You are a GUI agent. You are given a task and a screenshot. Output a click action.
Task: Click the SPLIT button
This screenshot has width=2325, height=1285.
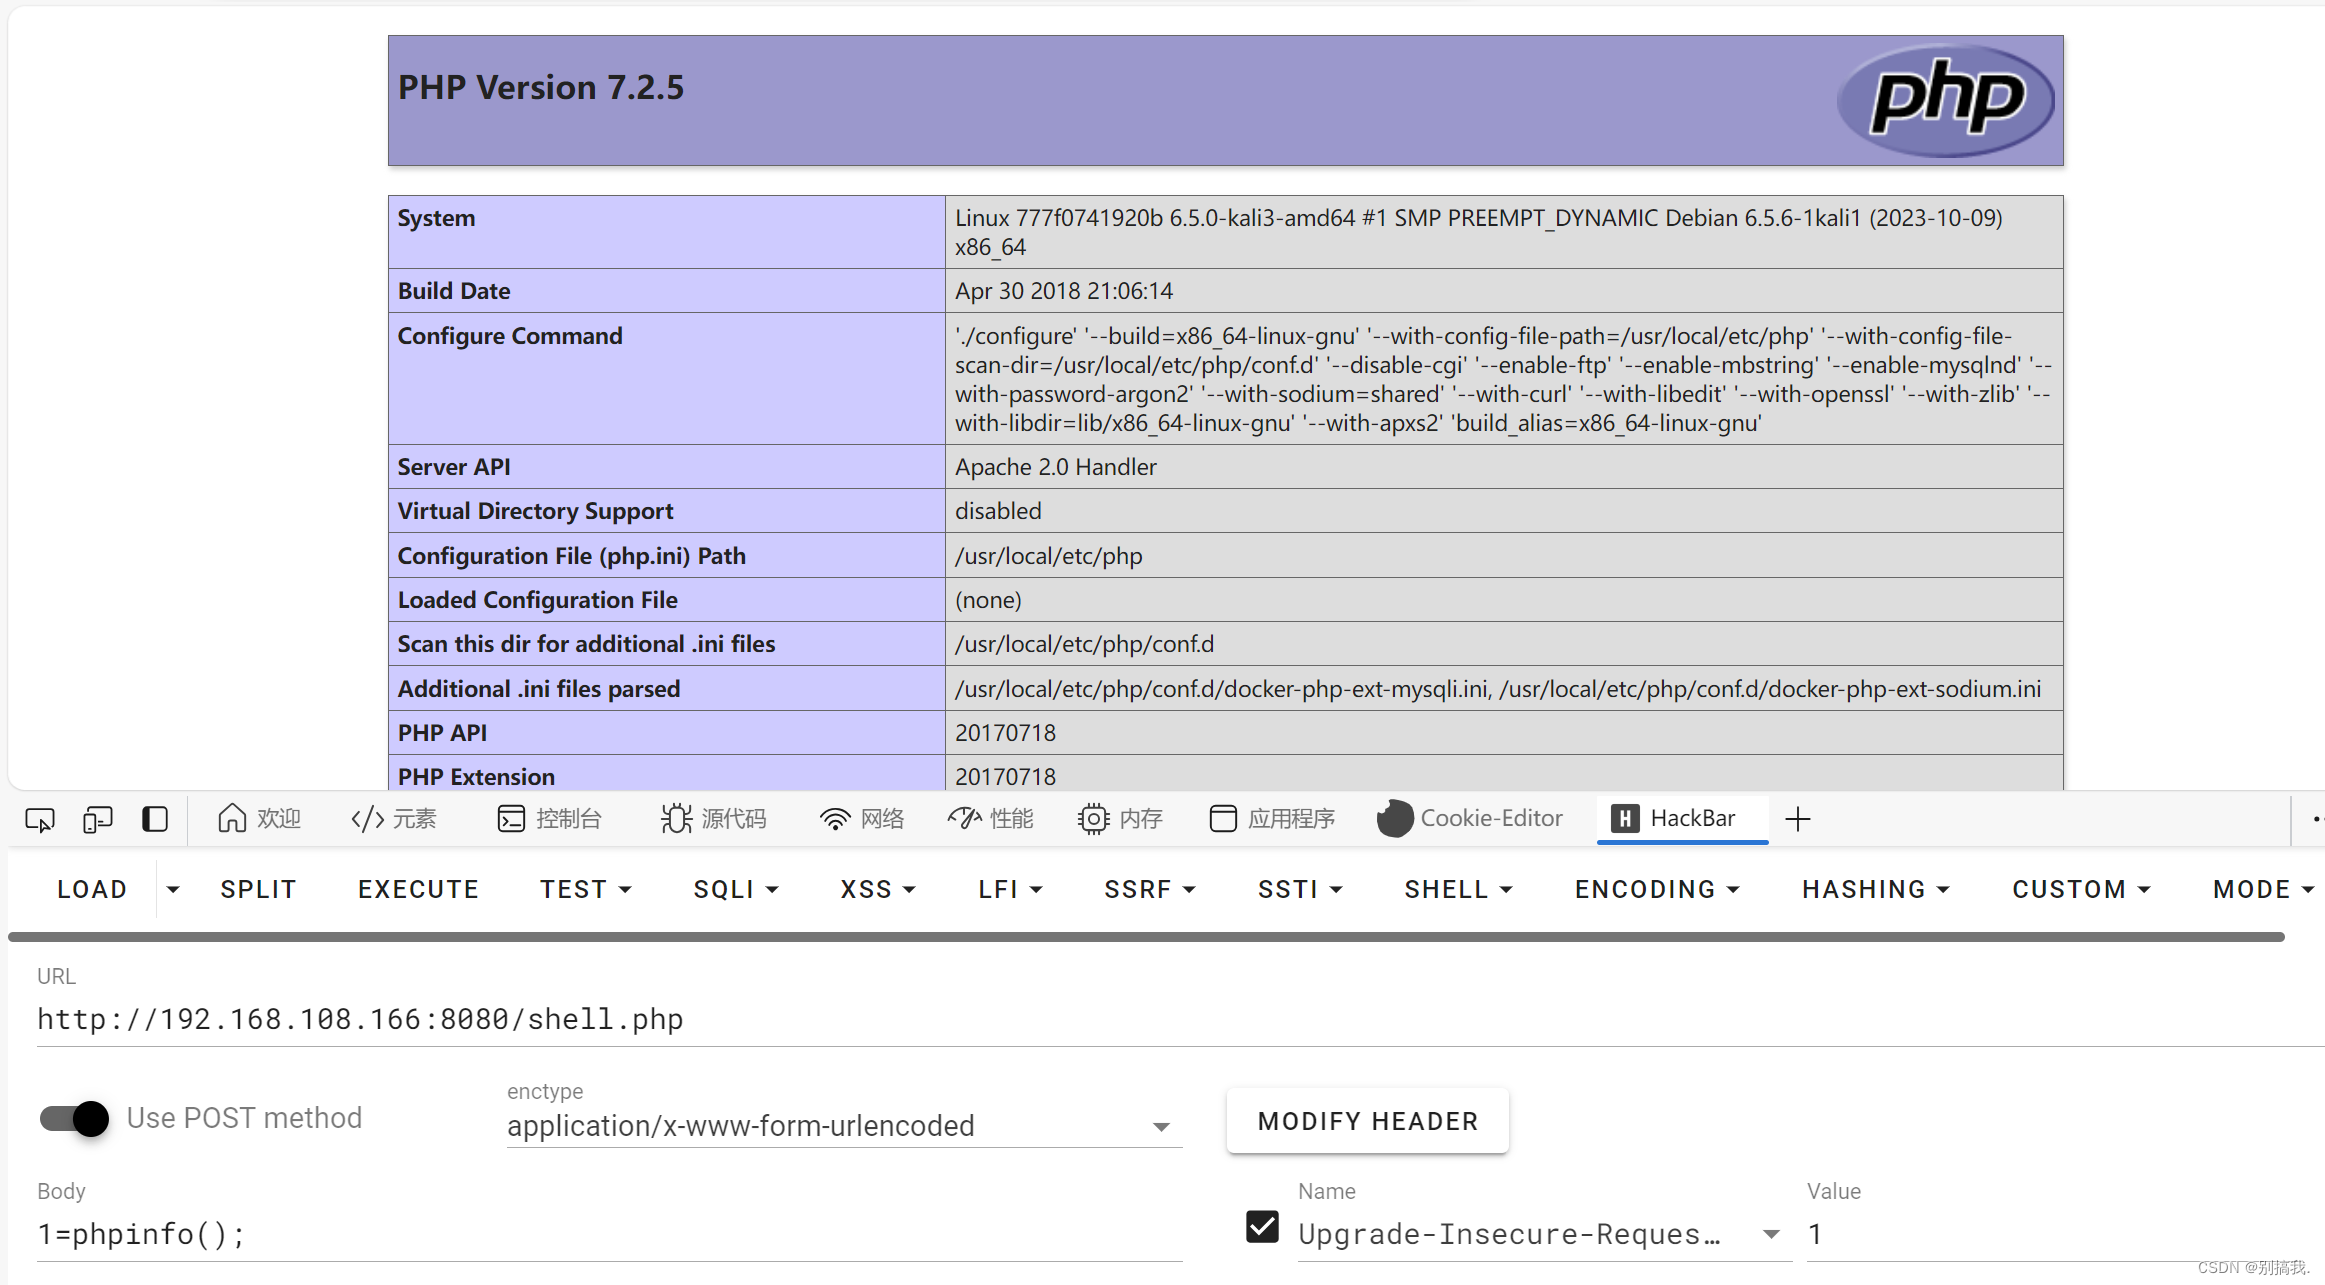[259, 889]
